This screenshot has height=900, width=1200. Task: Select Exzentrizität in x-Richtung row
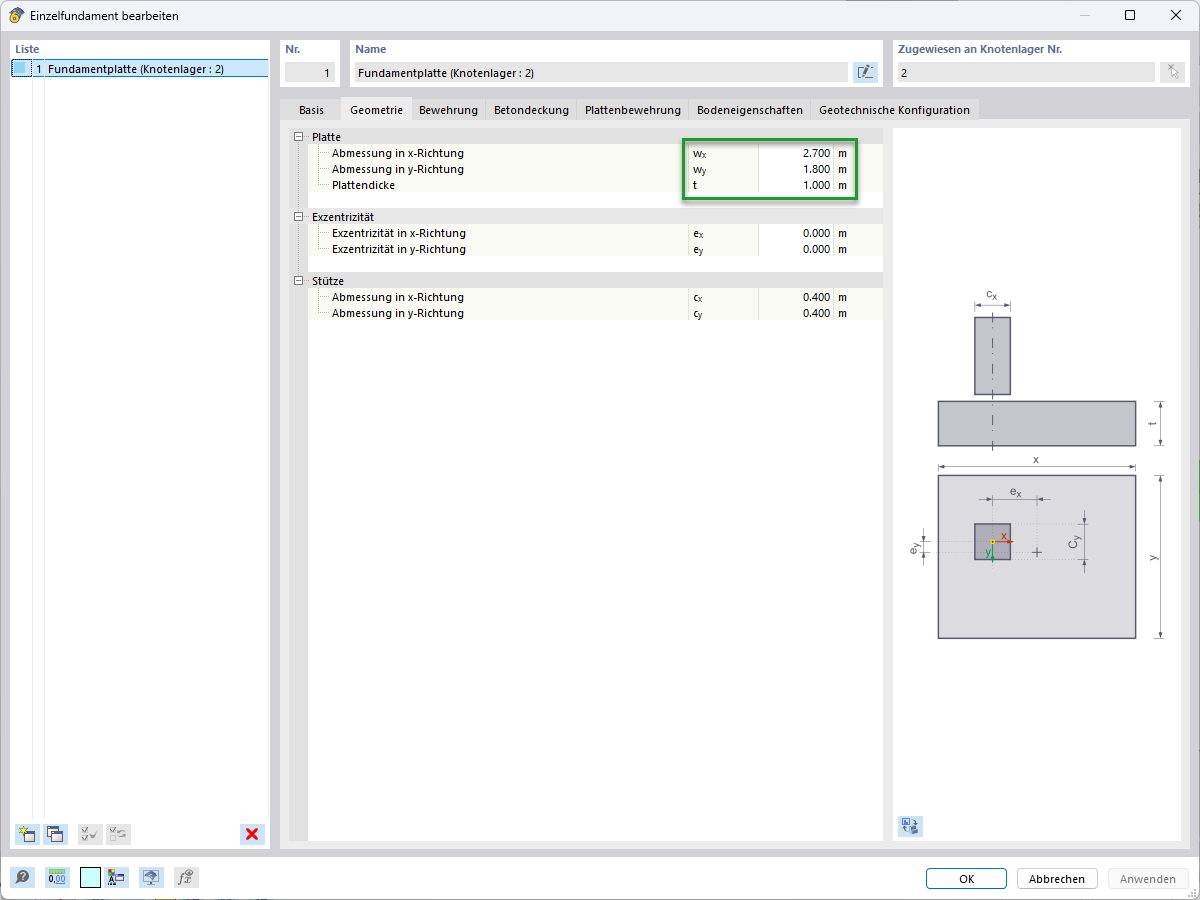click(x=398, y=233)
